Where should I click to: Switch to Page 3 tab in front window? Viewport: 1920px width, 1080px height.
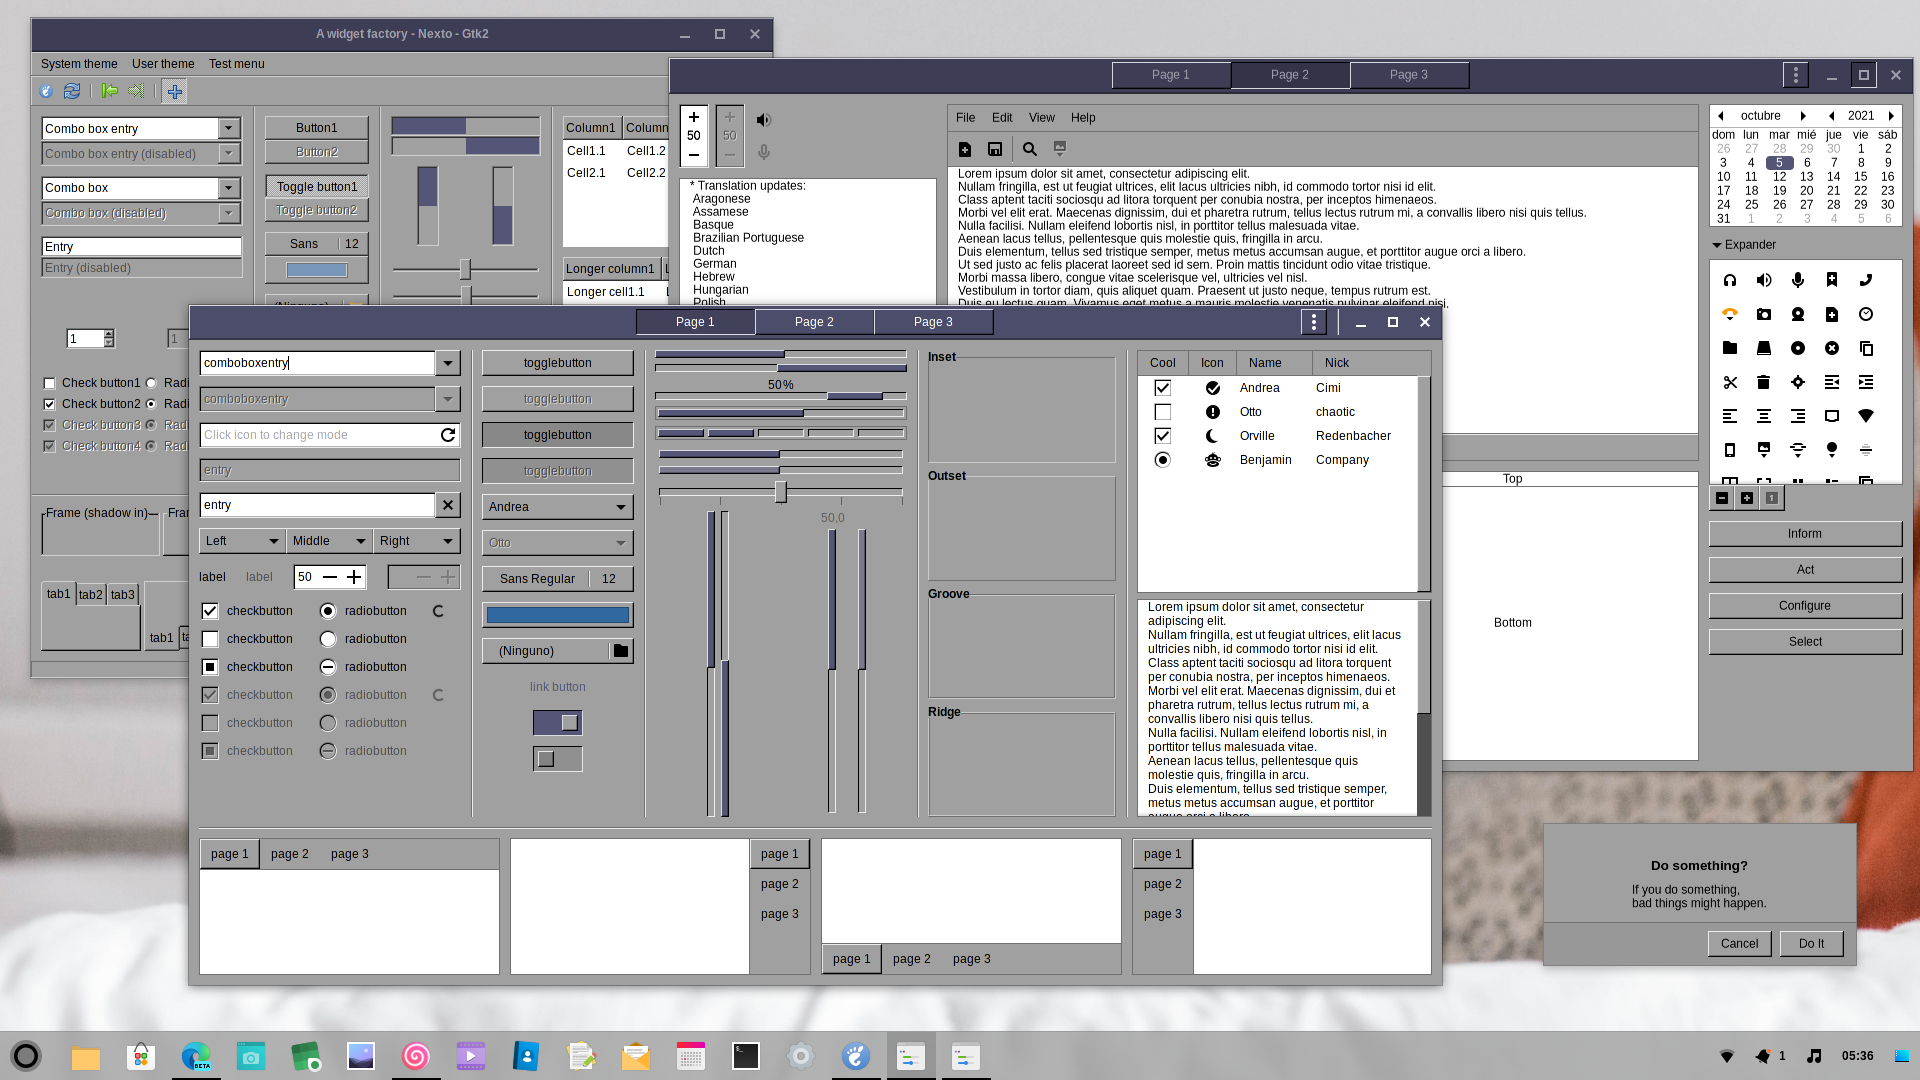click(x=933, y=322)
